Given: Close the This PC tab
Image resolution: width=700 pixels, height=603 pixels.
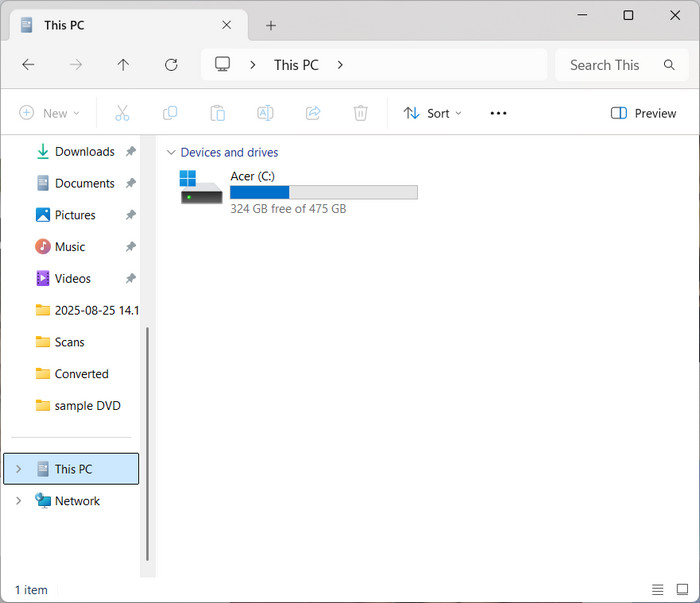Looking at the screenshot, I should (x=227, y=25).
